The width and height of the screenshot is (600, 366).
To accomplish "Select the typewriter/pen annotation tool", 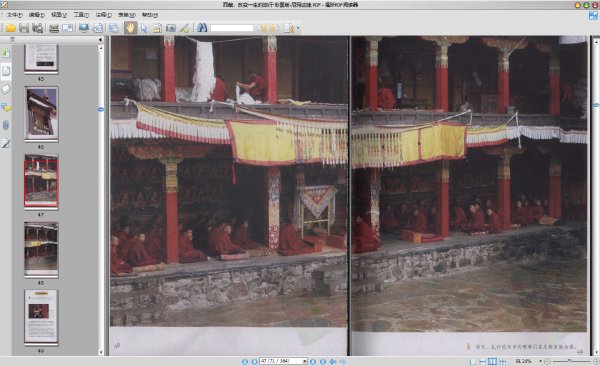I will click(x=184, y=28).
